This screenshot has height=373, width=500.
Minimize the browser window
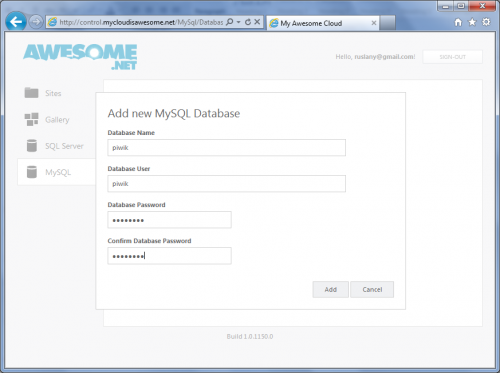click(445, 6)
